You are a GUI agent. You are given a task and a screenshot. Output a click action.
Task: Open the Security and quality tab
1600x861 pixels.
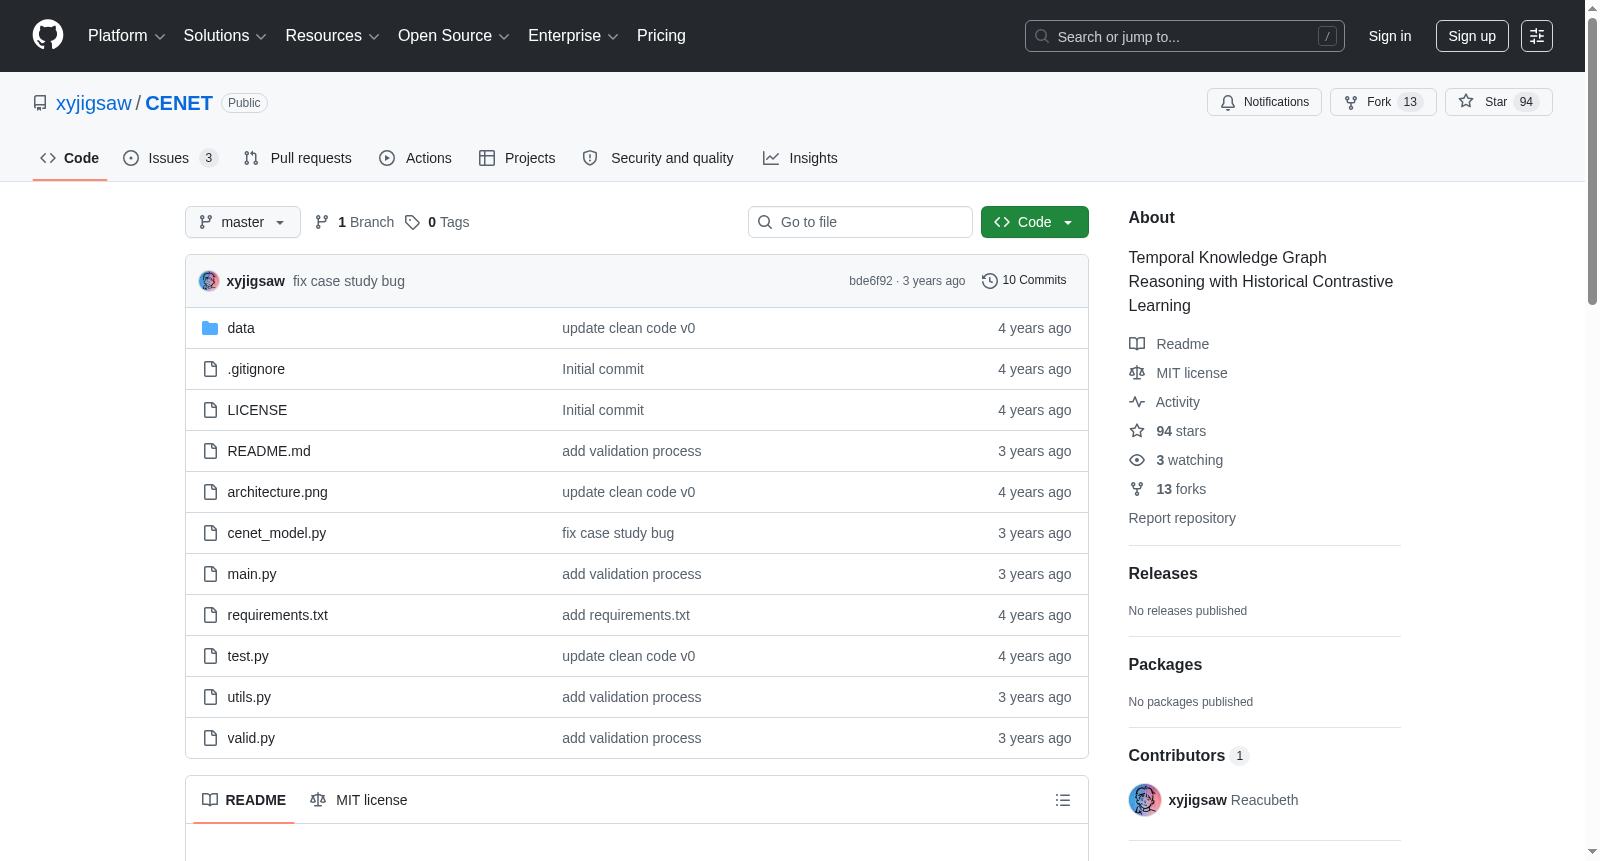click(658, 158)
